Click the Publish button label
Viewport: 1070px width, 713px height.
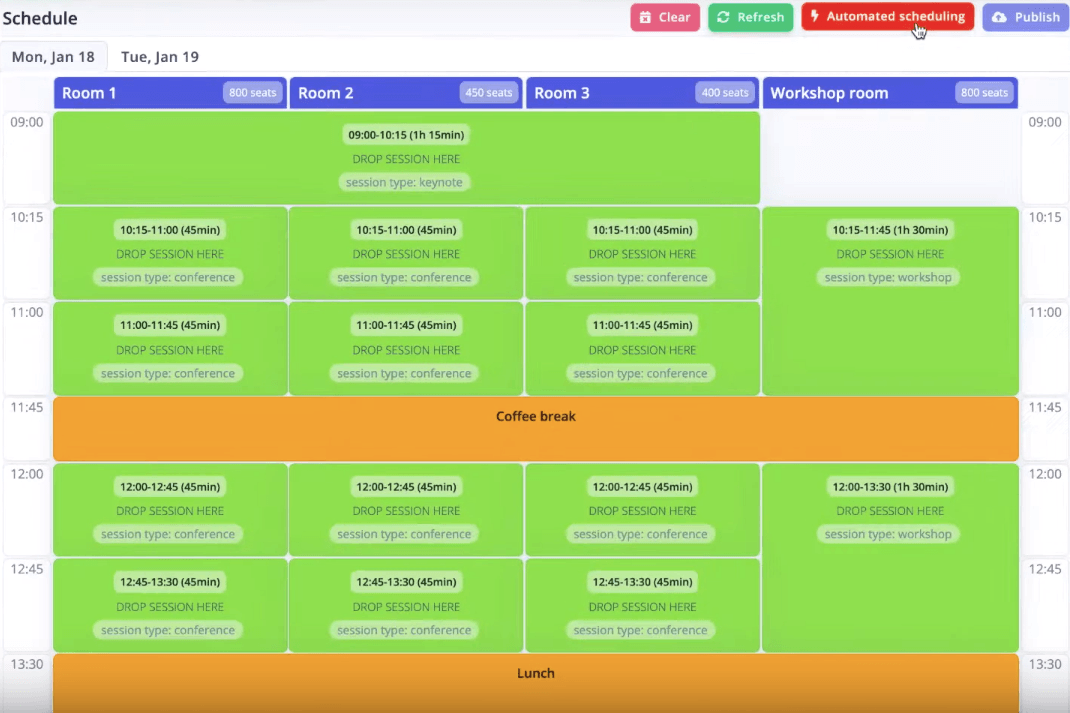tap(1037, 17)
